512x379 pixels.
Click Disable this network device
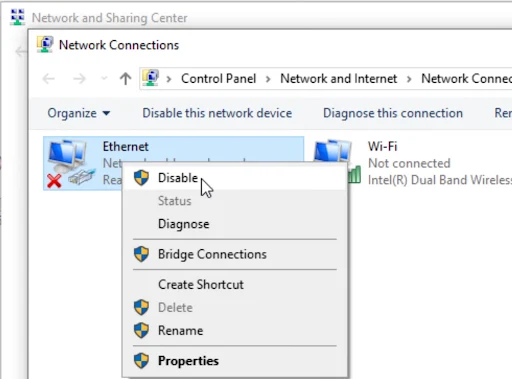(x=217, y=113)
